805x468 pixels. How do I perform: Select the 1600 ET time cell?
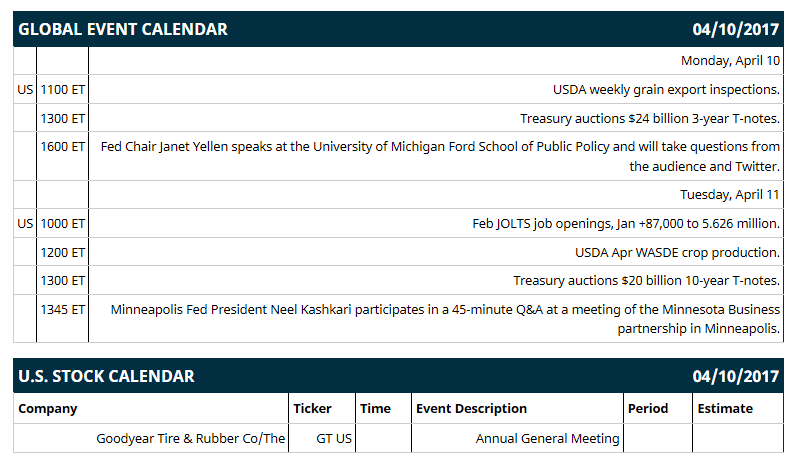63,147
